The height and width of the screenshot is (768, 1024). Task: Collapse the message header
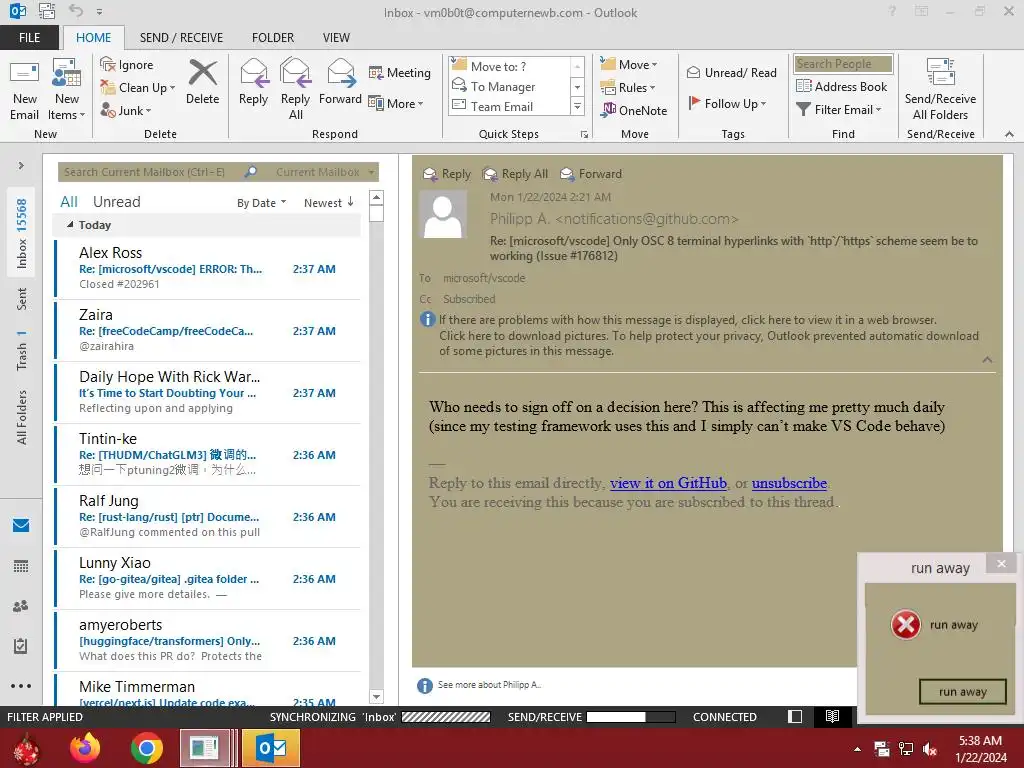pos(987,360)
